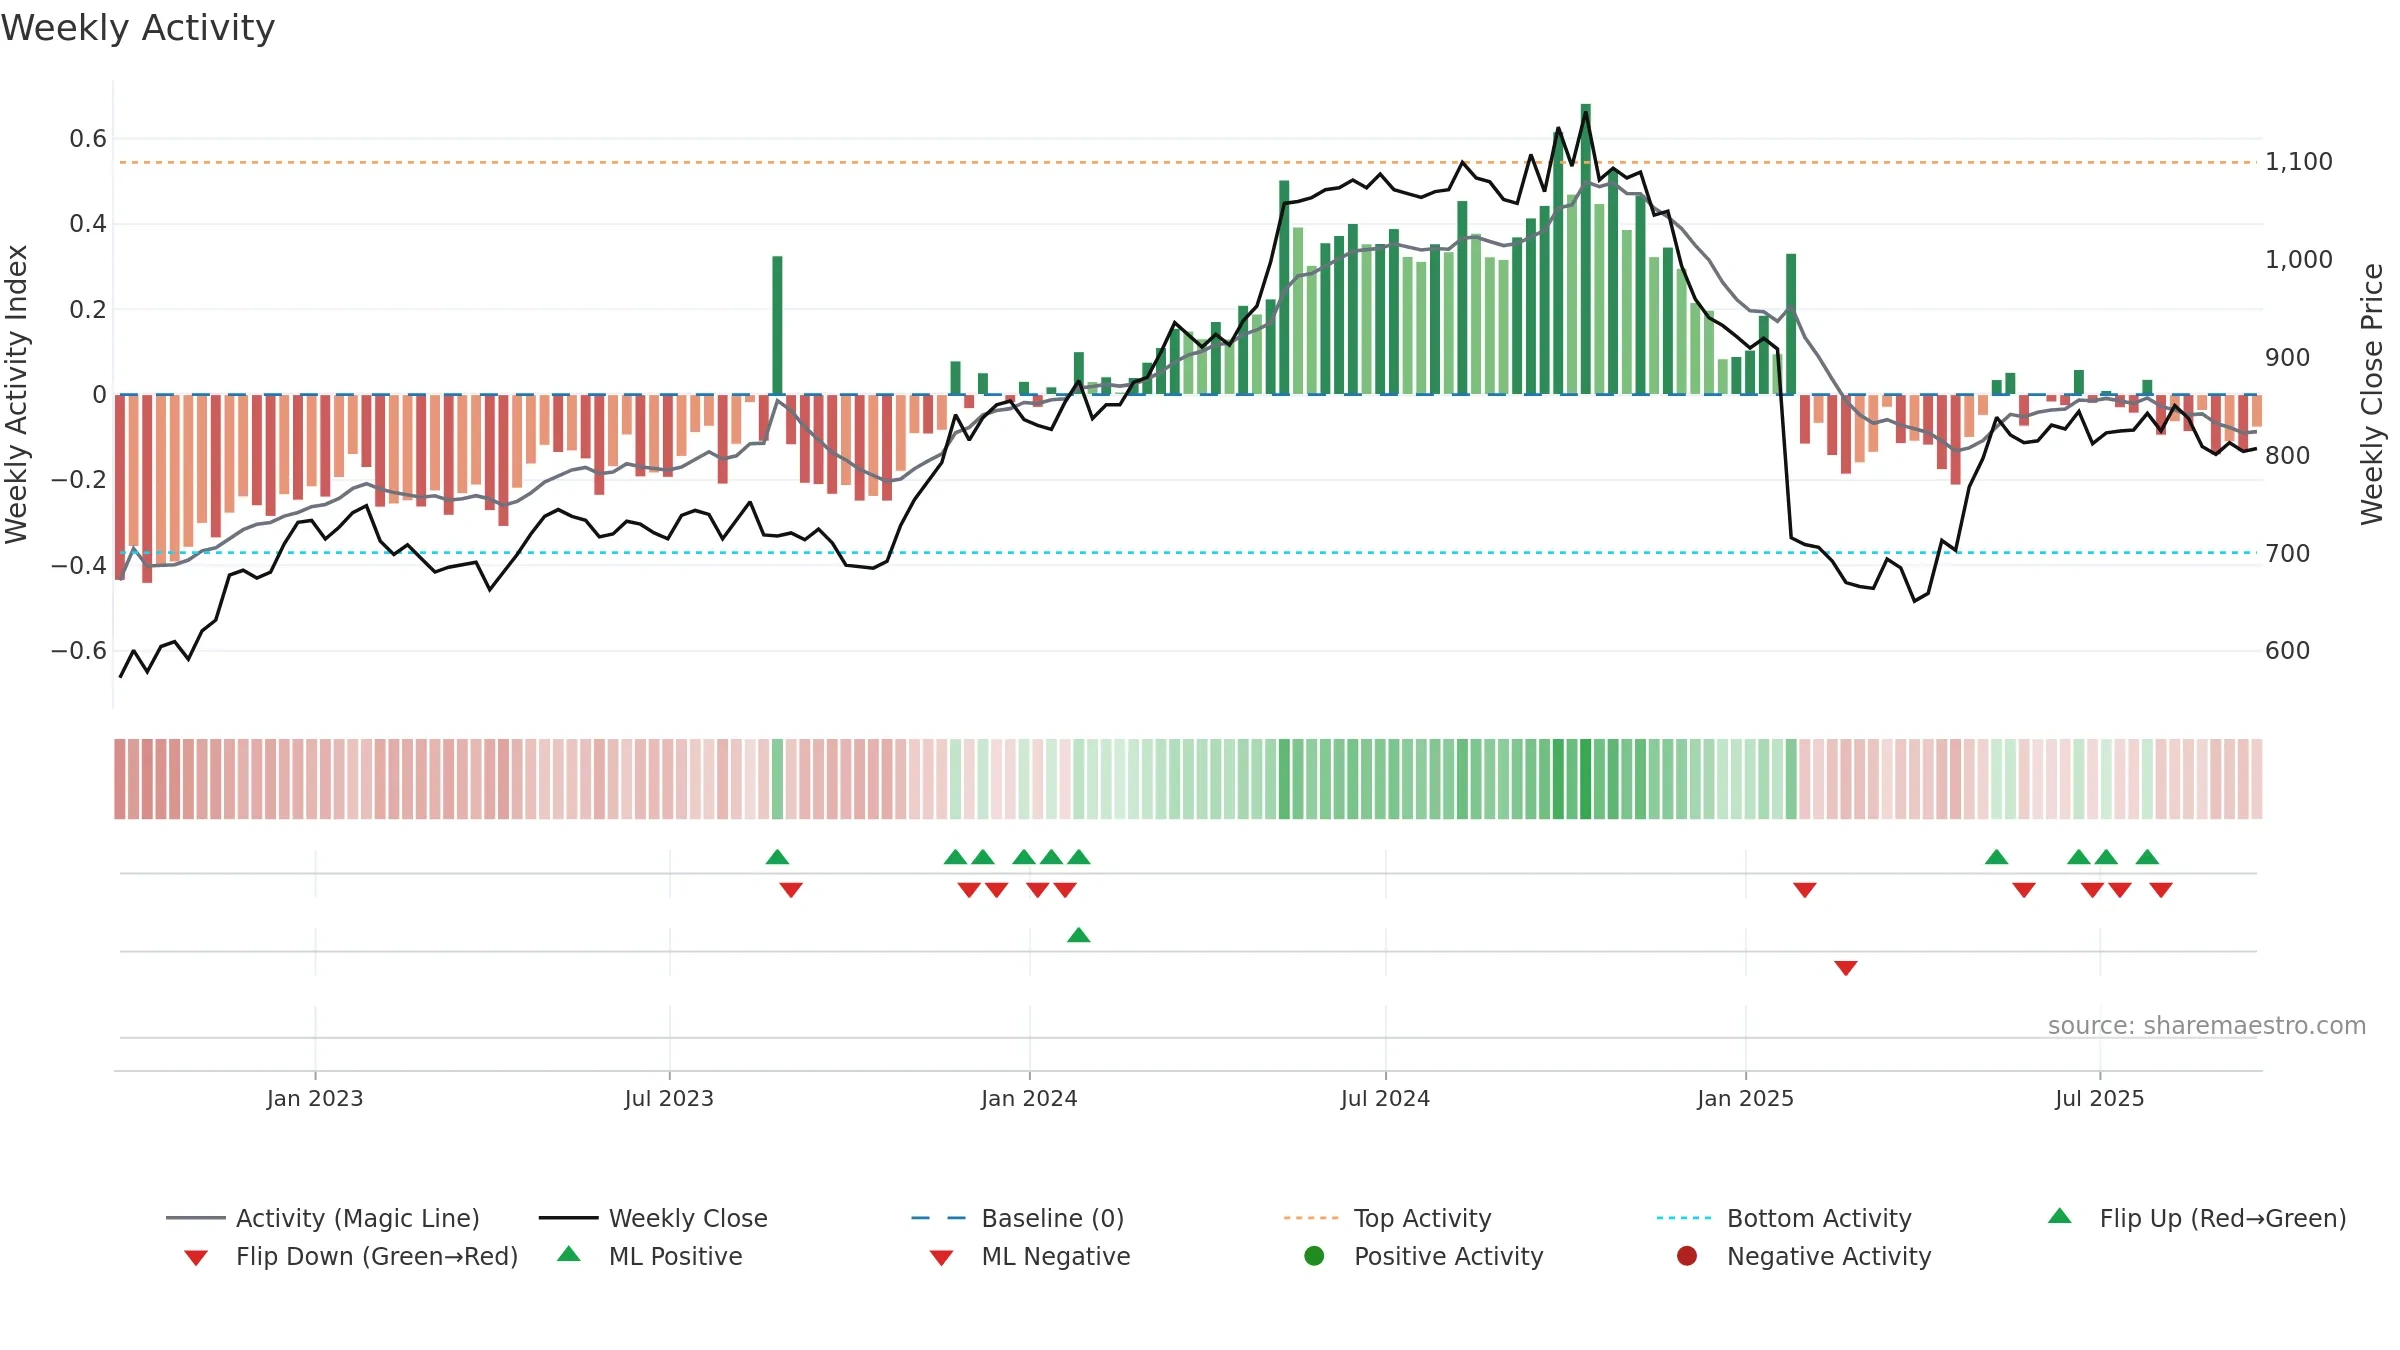
Task: Click Jan 2025 x-axis label
Action: tap(1745, 1098)
